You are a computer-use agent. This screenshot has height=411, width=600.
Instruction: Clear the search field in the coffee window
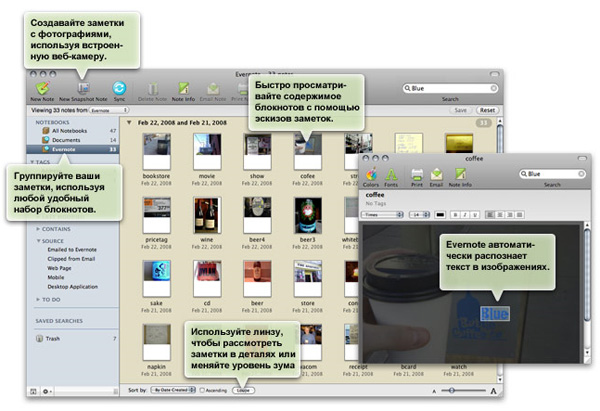(x=581, y=174)
